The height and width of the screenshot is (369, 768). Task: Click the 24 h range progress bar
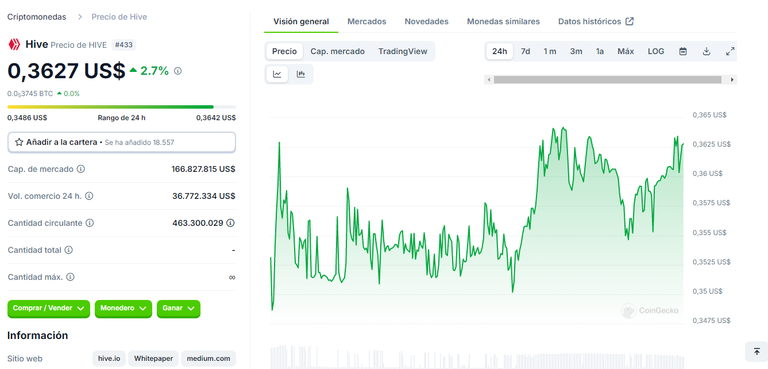click(x=121, y=106)
